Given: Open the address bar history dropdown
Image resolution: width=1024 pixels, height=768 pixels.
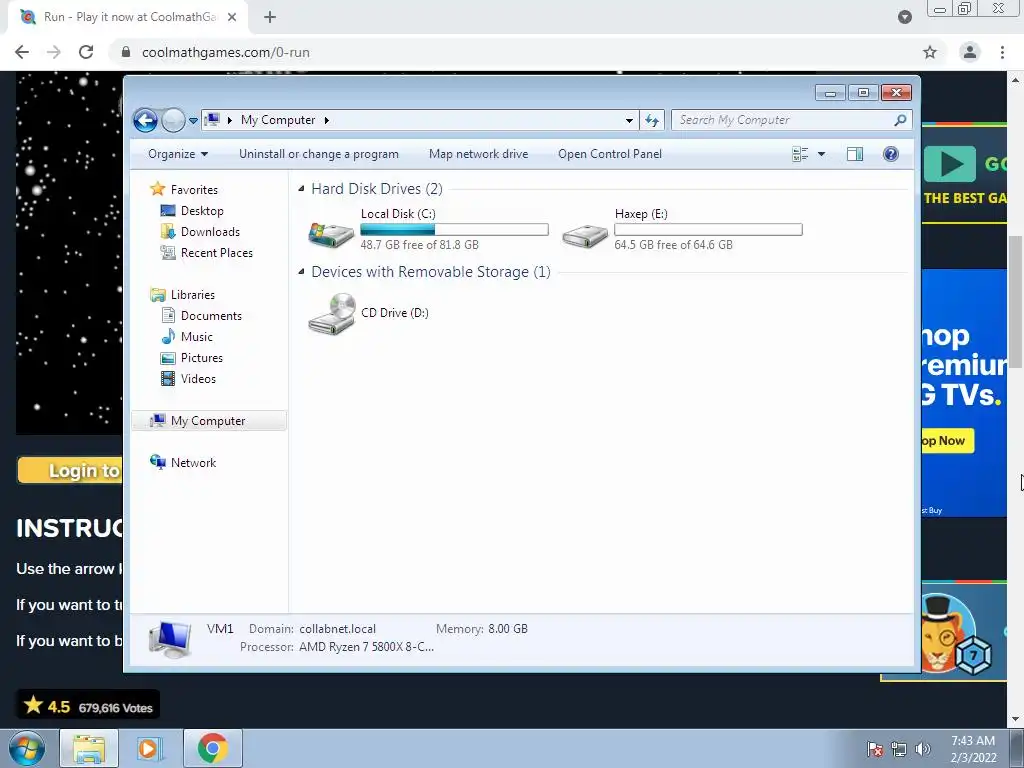Looking at the screenshot, I should [x=629, y=120].
